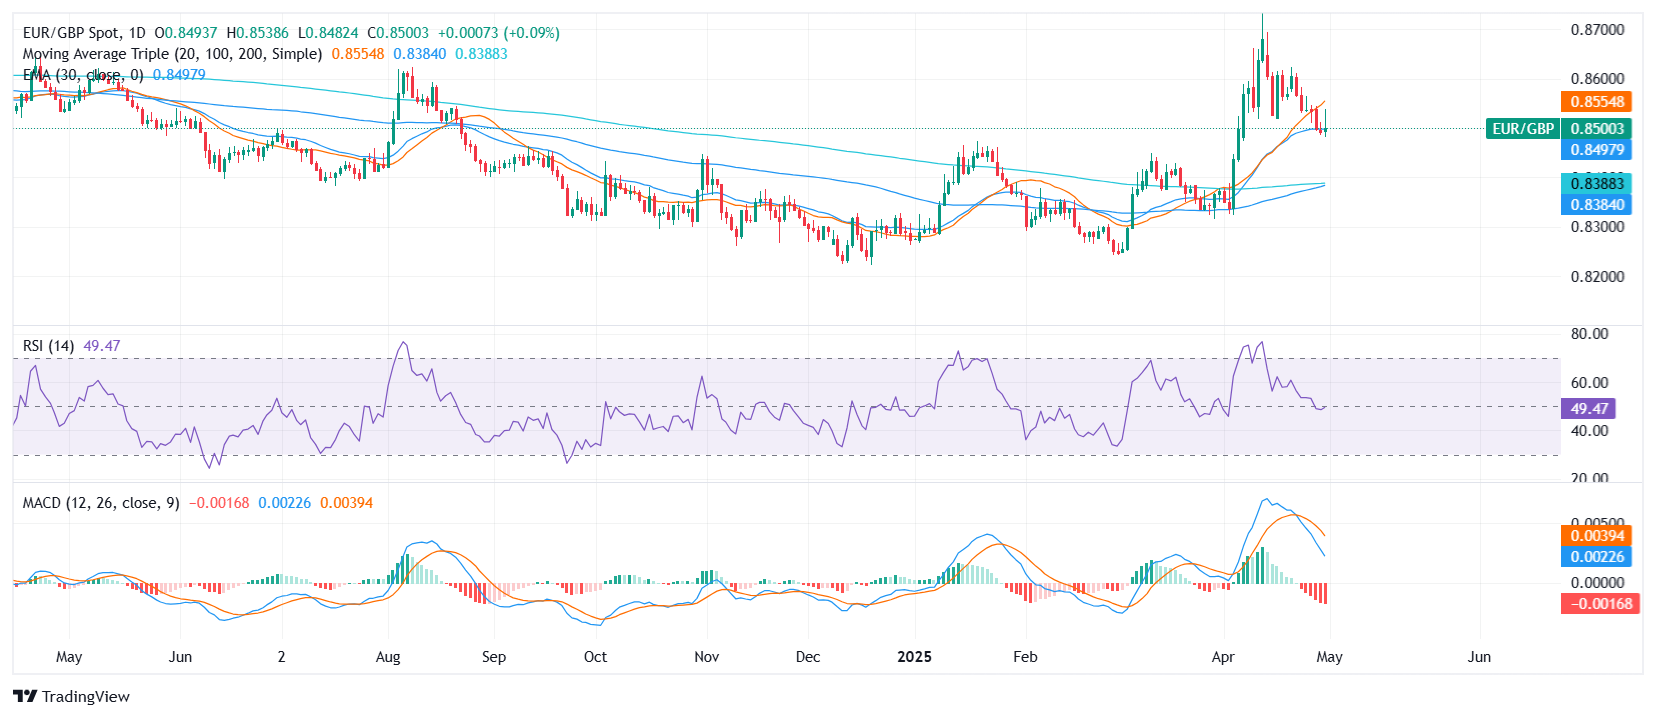
Task: Click the 0.87000 price axis label
Action: 1597,30
